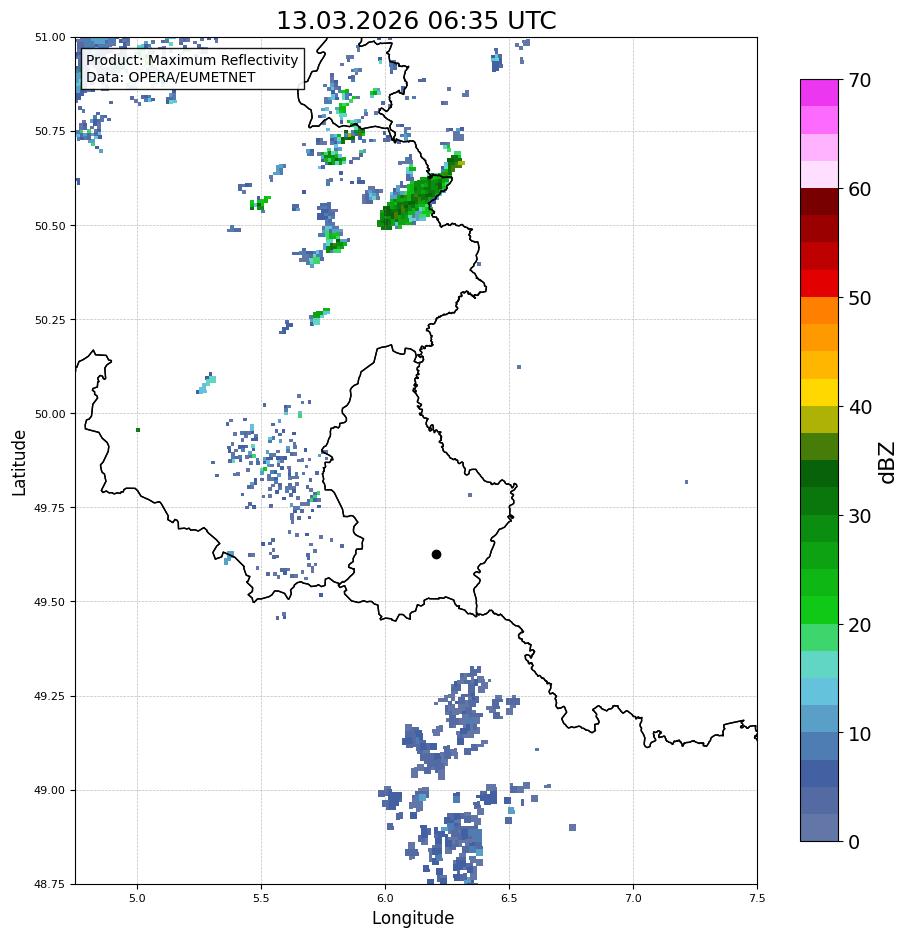Click the black location dot marker
Image resolution: width=908 pixels, height=937 pixels.
tap(436, 555)
